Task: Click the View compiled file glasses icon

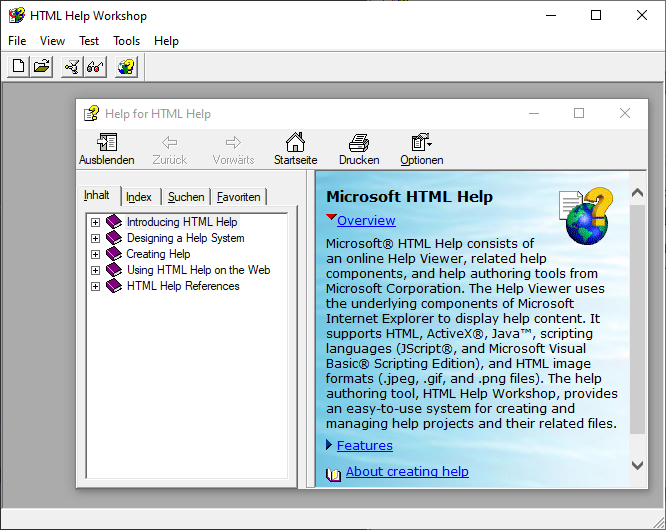Action: pyautogui.click(x=95, y=67)
